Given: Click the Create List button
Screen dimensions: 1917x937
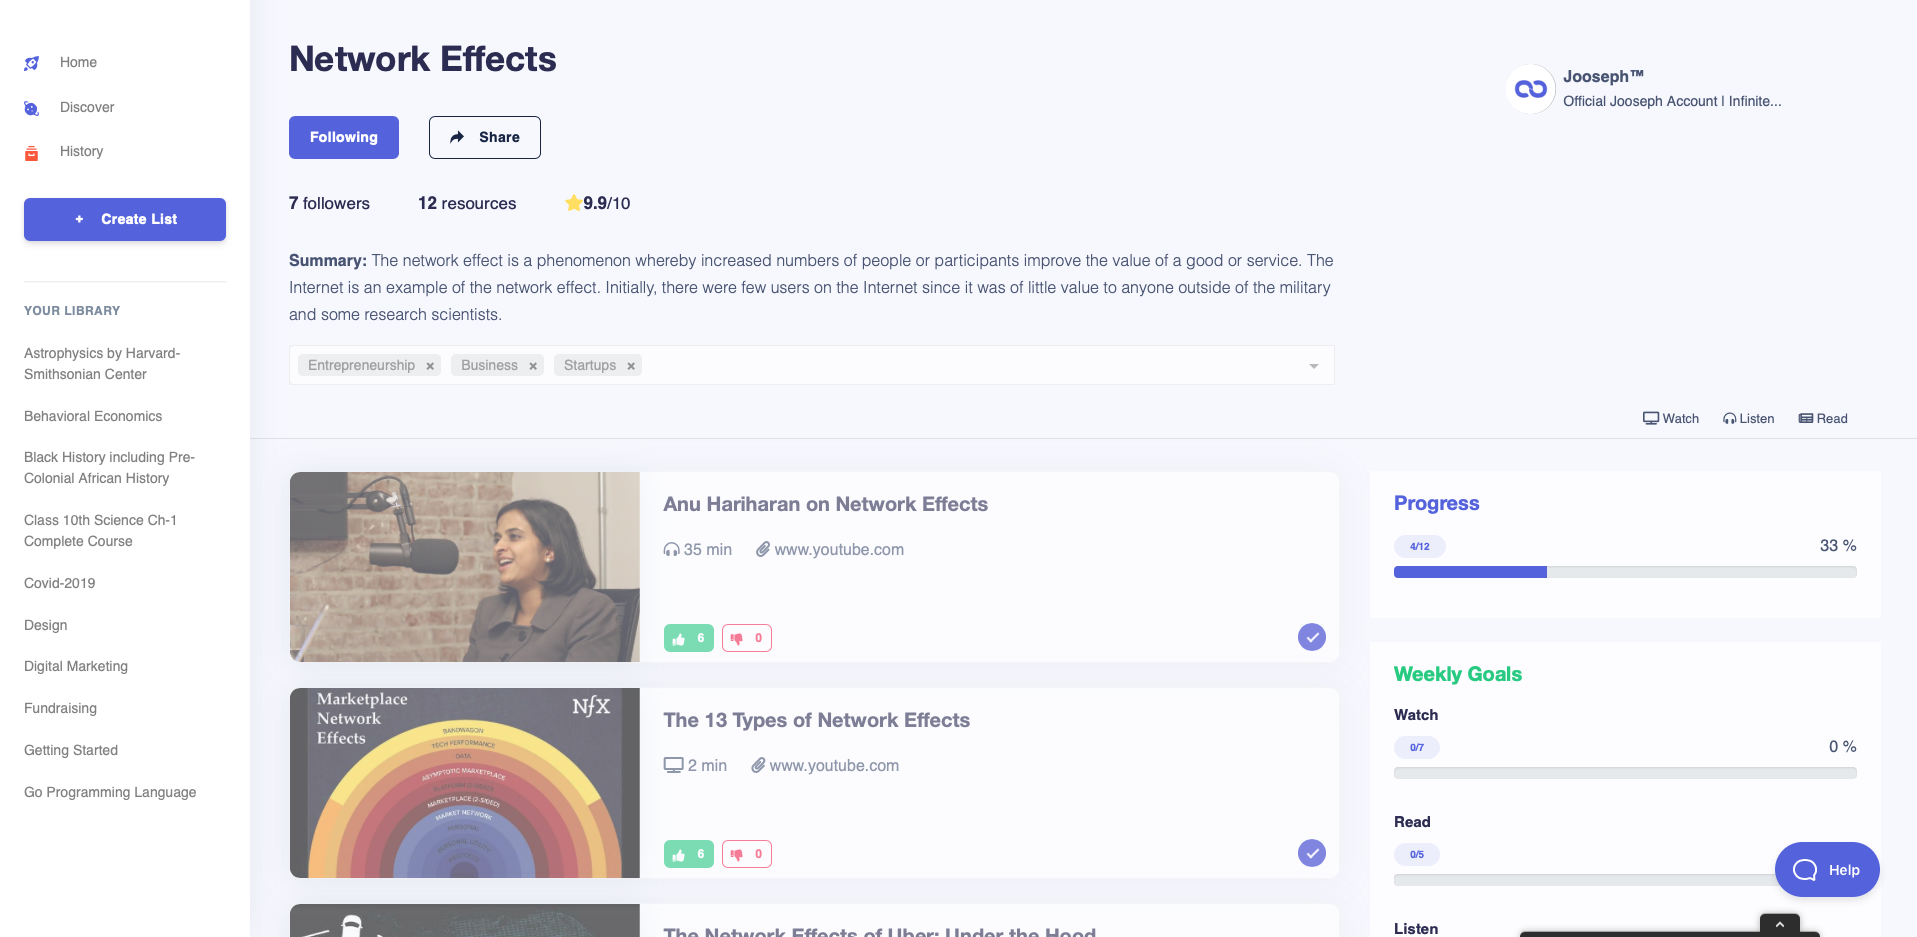Looking at the screenshot, I should point(125,219).
